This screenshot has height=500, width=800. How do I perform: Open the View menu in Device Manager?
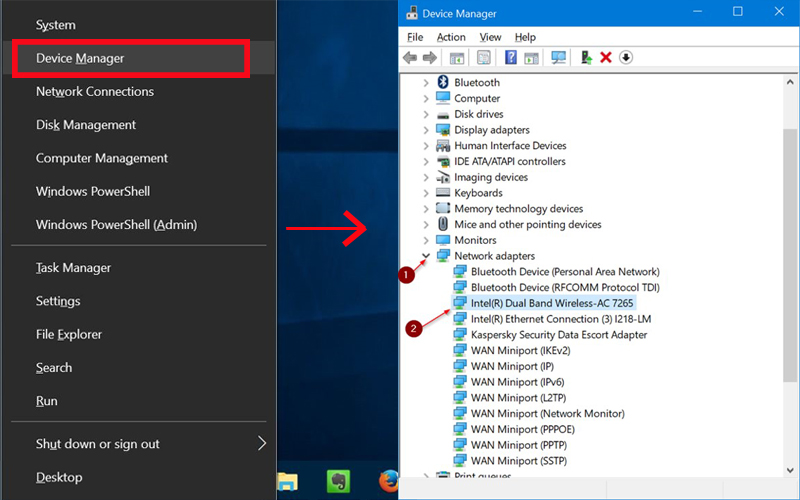click(490, 37)
